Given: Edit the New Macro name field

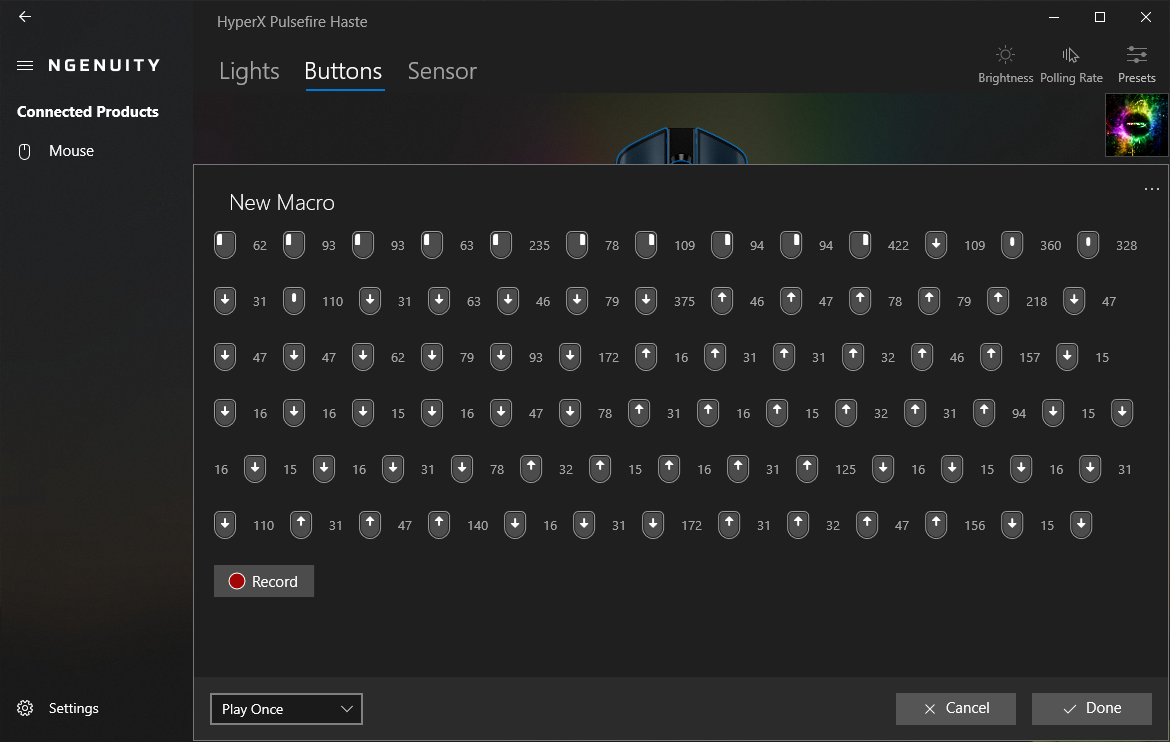Looking at the screenshot, I should coord(282,202).
